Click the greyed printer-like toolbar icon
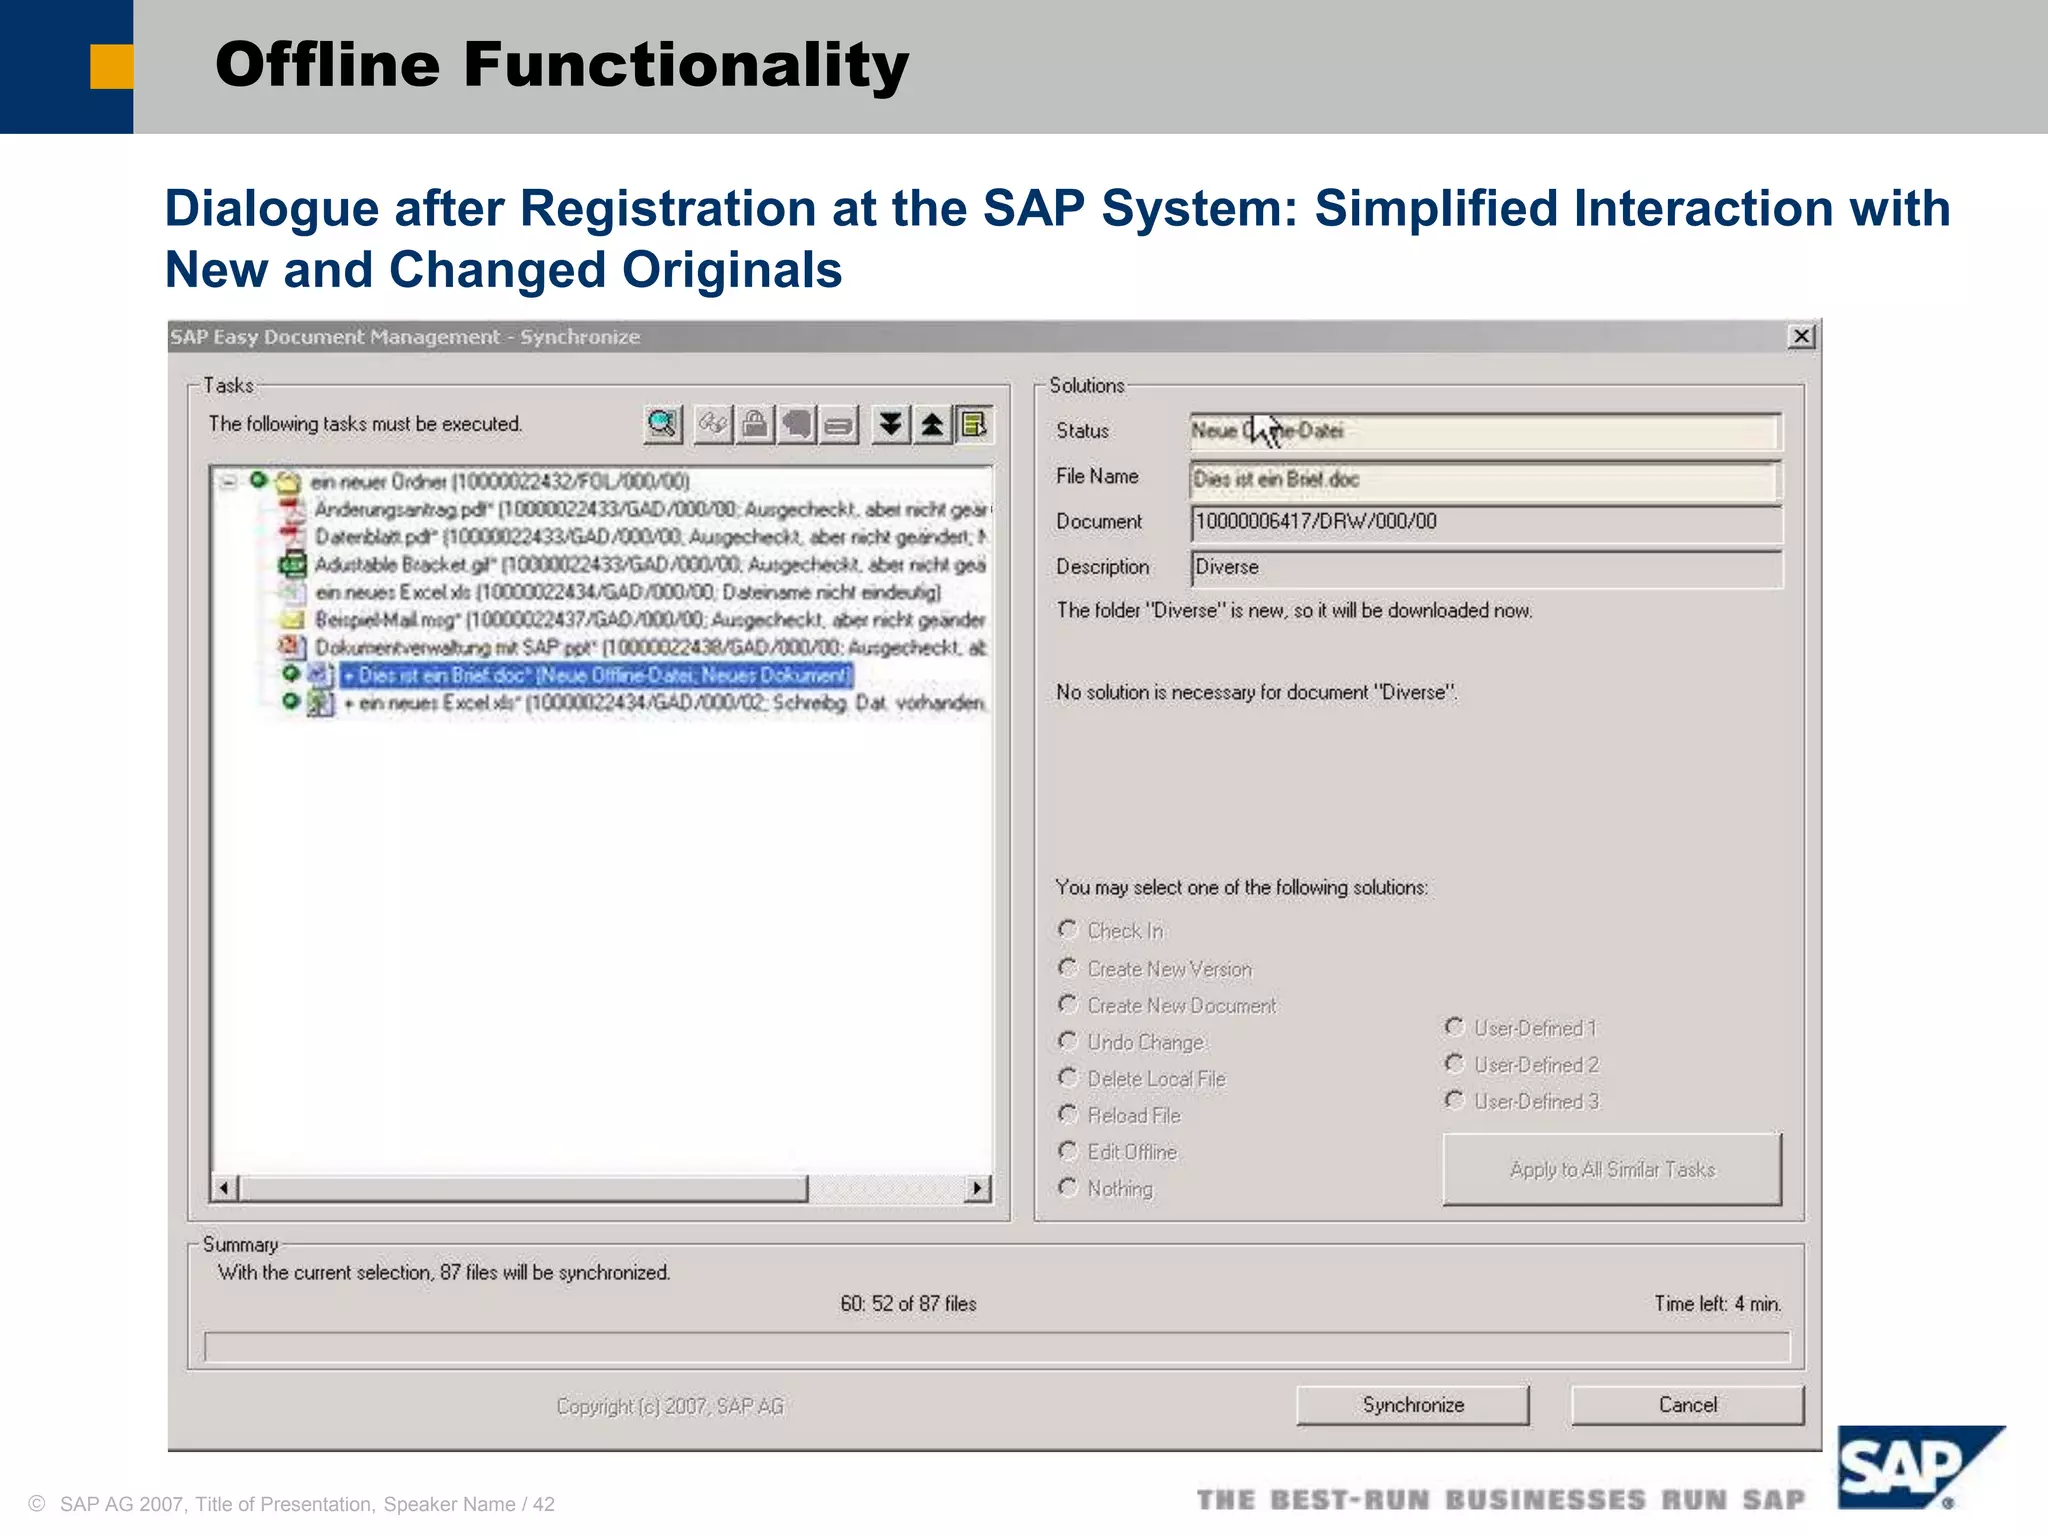Viewport: 2048px width, 1536px height. [x=839, y=425]
